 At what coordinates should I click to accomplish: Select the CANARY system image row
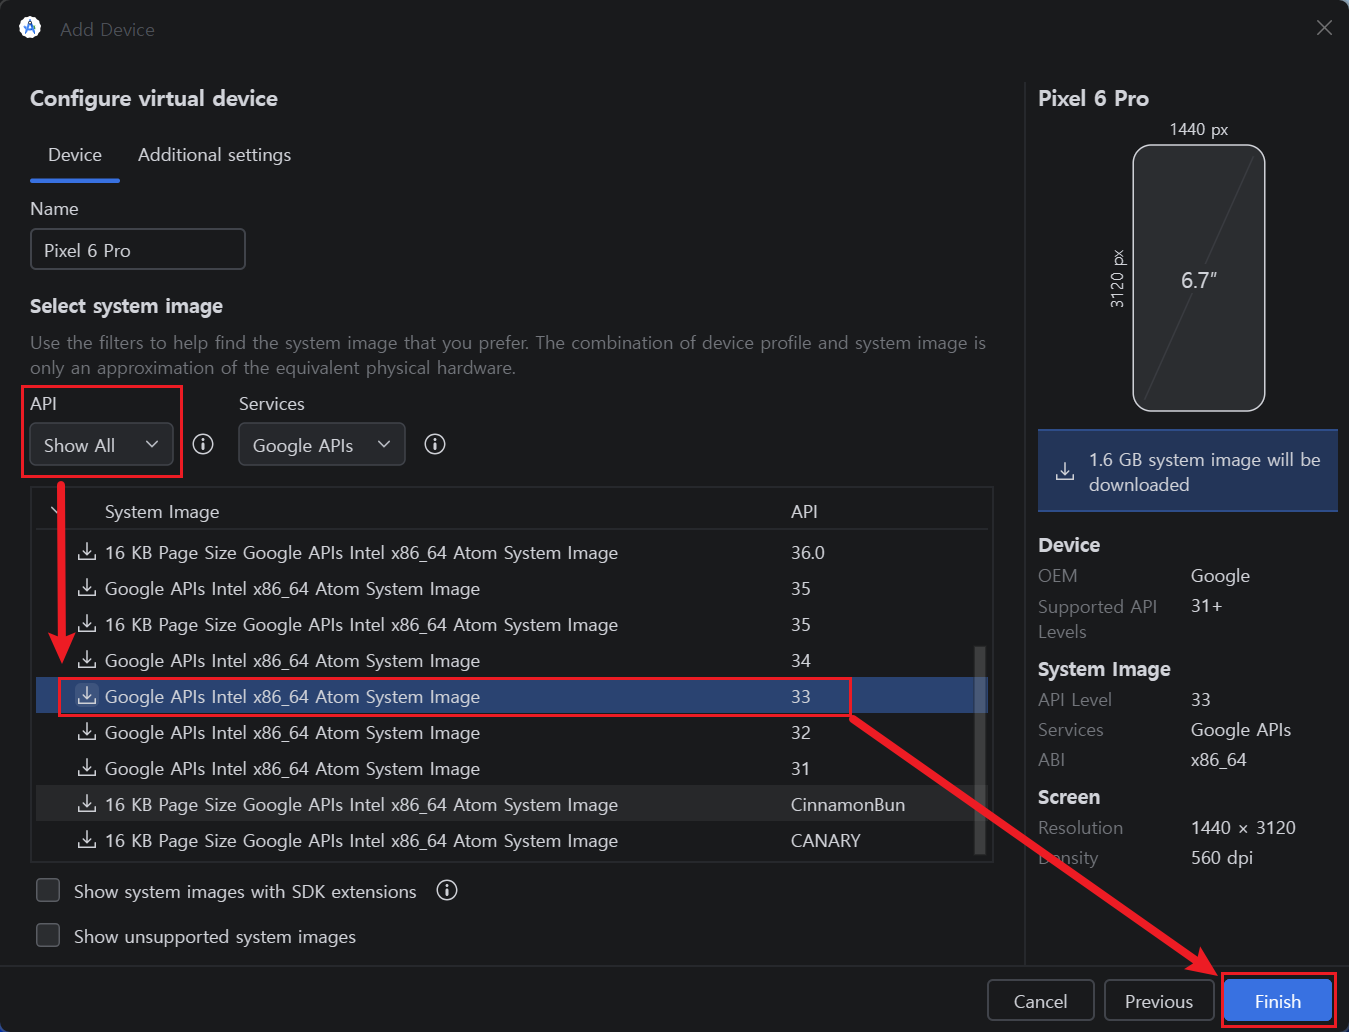pyautogui.click(x=512, y=840)
